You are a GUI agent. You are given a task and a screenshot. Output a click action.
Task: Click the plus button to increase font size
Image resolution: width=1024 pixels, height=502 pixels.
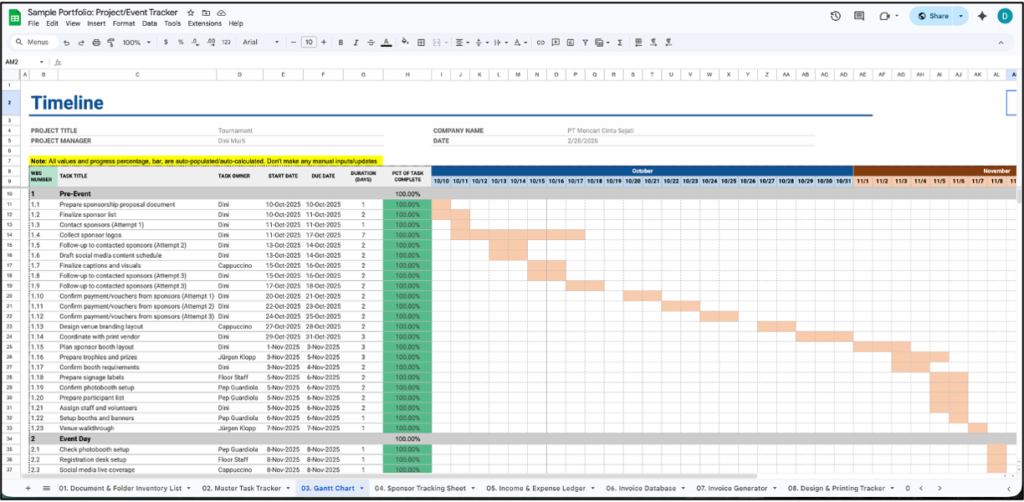[324, 42]
